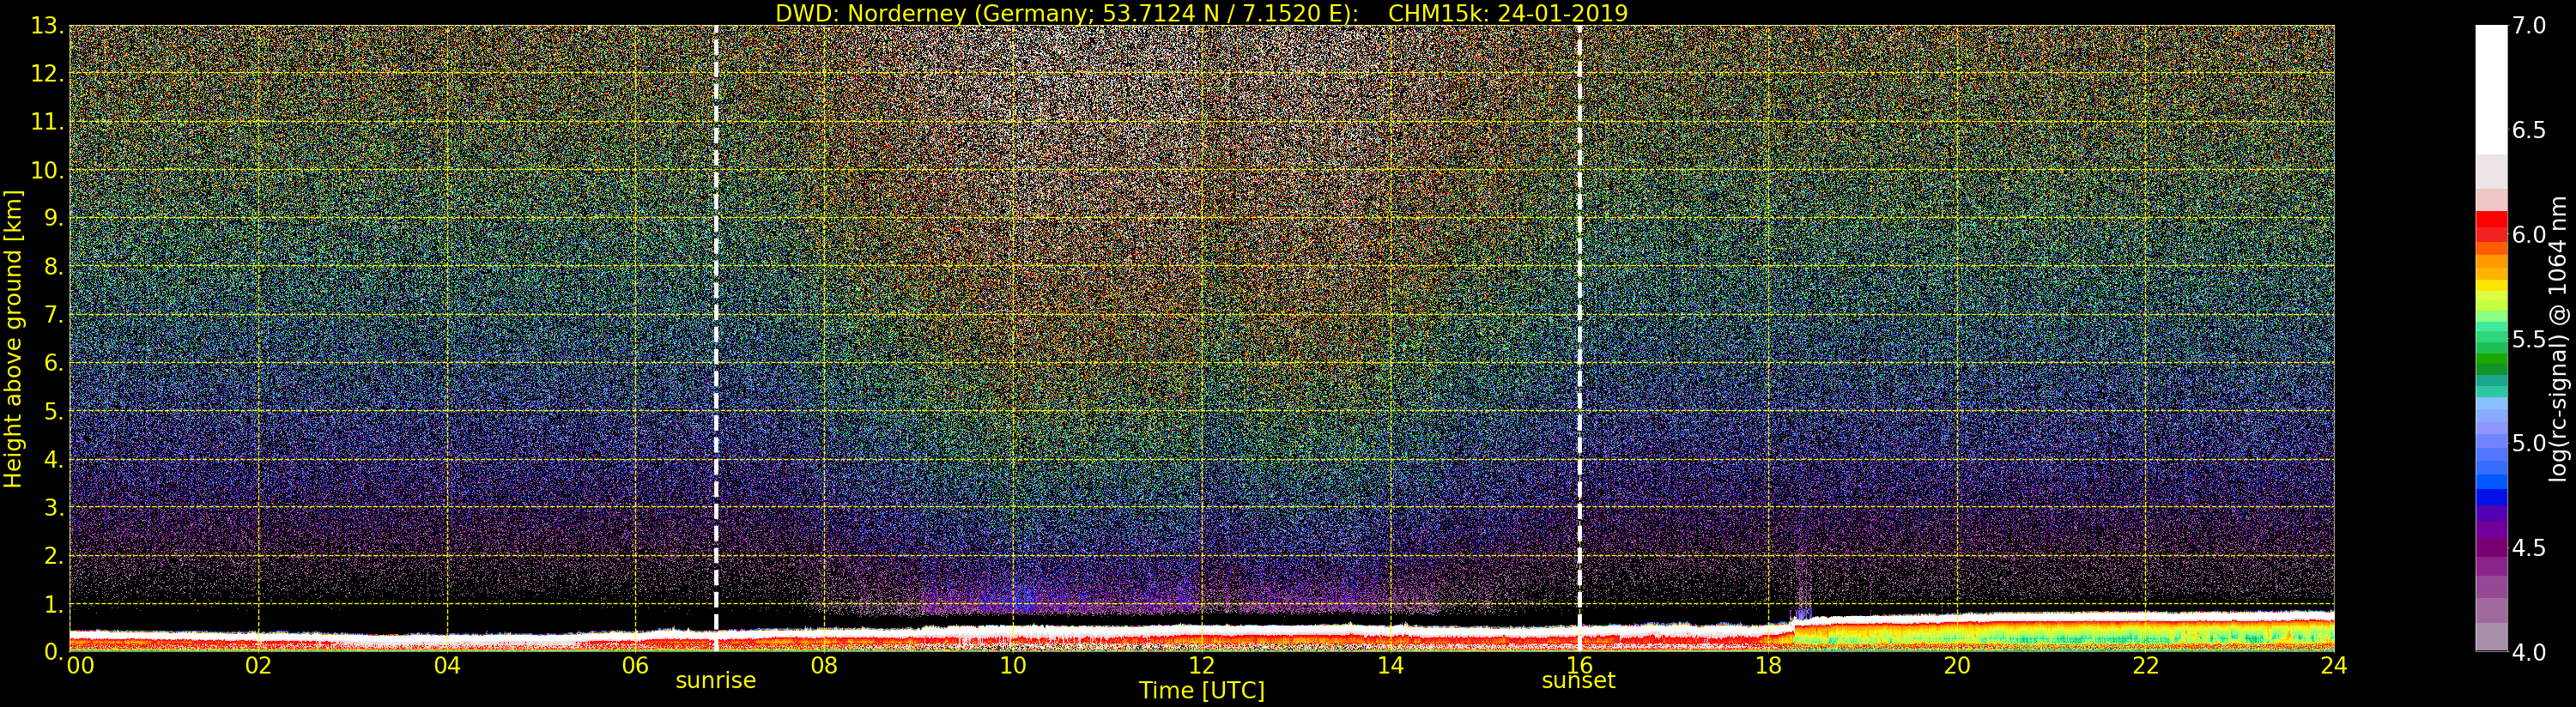Click the white top segment of the colorbar
This screenshot has height=707, width=2576.
click(x=2491, y=90)
